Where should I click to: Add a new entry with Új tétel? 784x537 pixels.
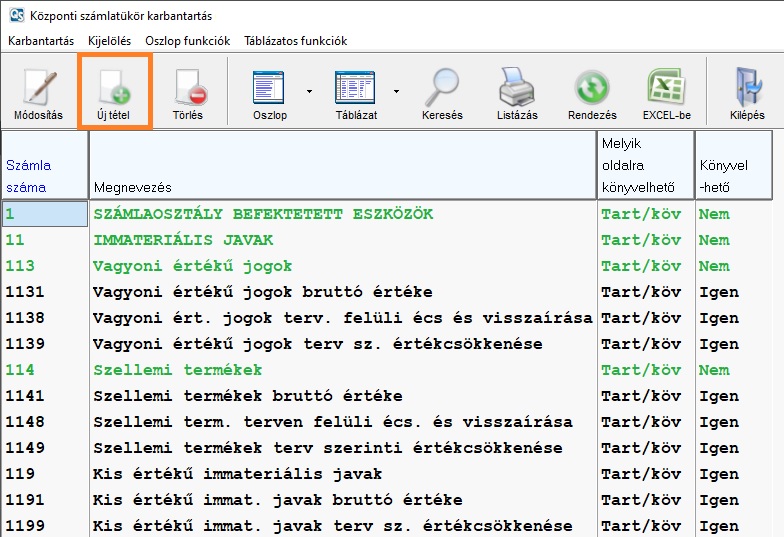tap(113, 91)
